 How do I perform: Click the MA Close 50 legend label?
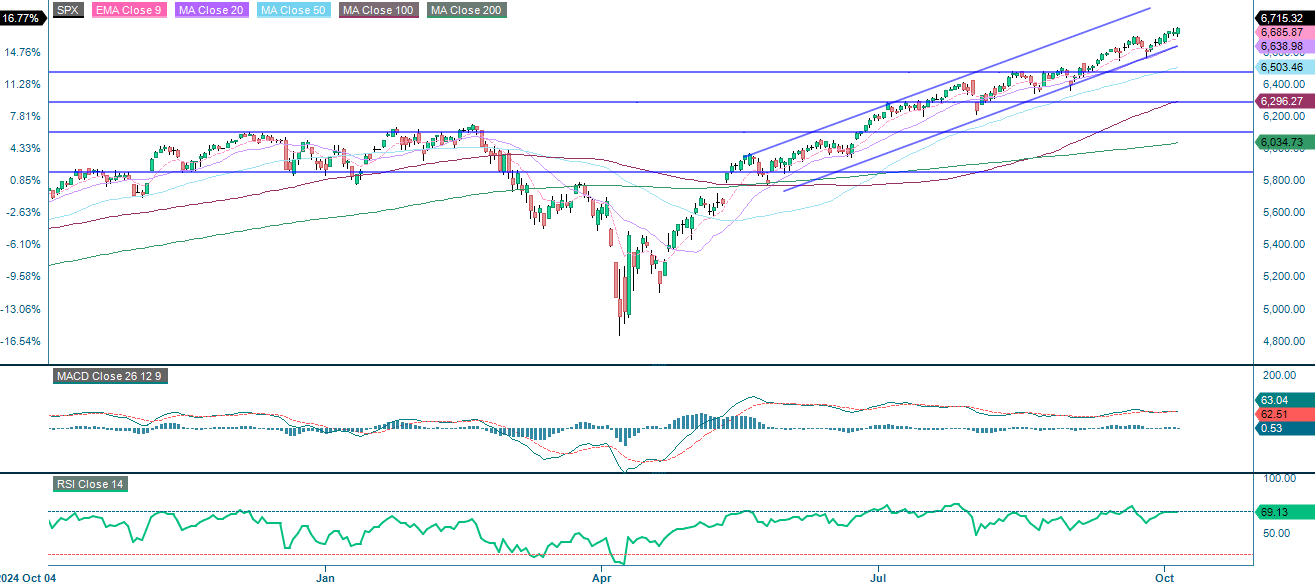point(294,10)
